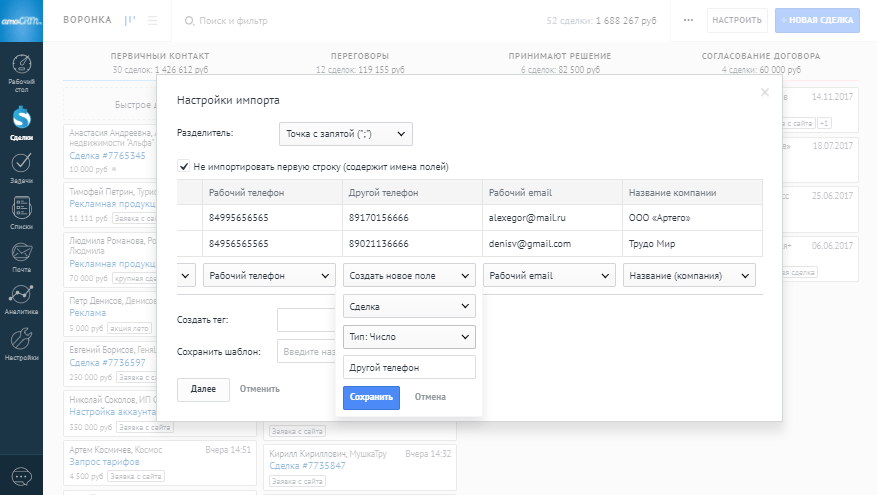The image size is (877, 495).
Task: Uncheck 'Не импортировать первую строку' checkbox
Action: tap(184, 166)
